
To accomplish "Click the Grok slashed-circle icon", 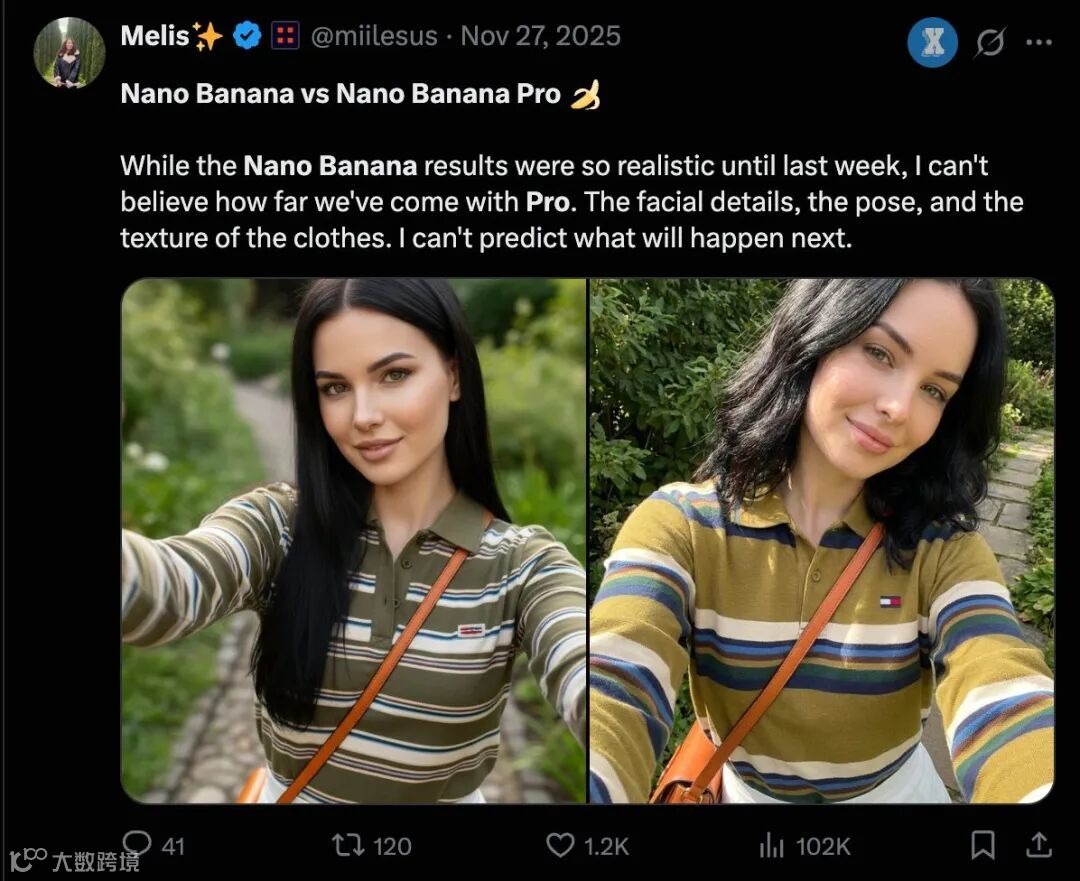I will pos(990,42).
